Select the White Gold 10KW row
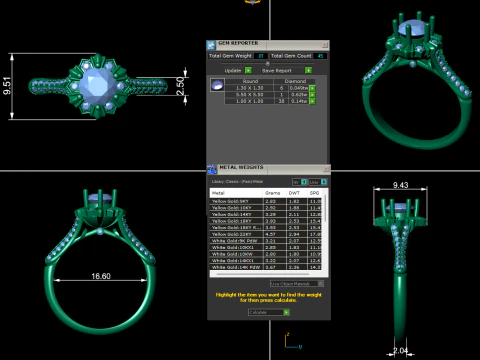The width and height of the screenshot is (480, 360). click(x=266, y=254)
